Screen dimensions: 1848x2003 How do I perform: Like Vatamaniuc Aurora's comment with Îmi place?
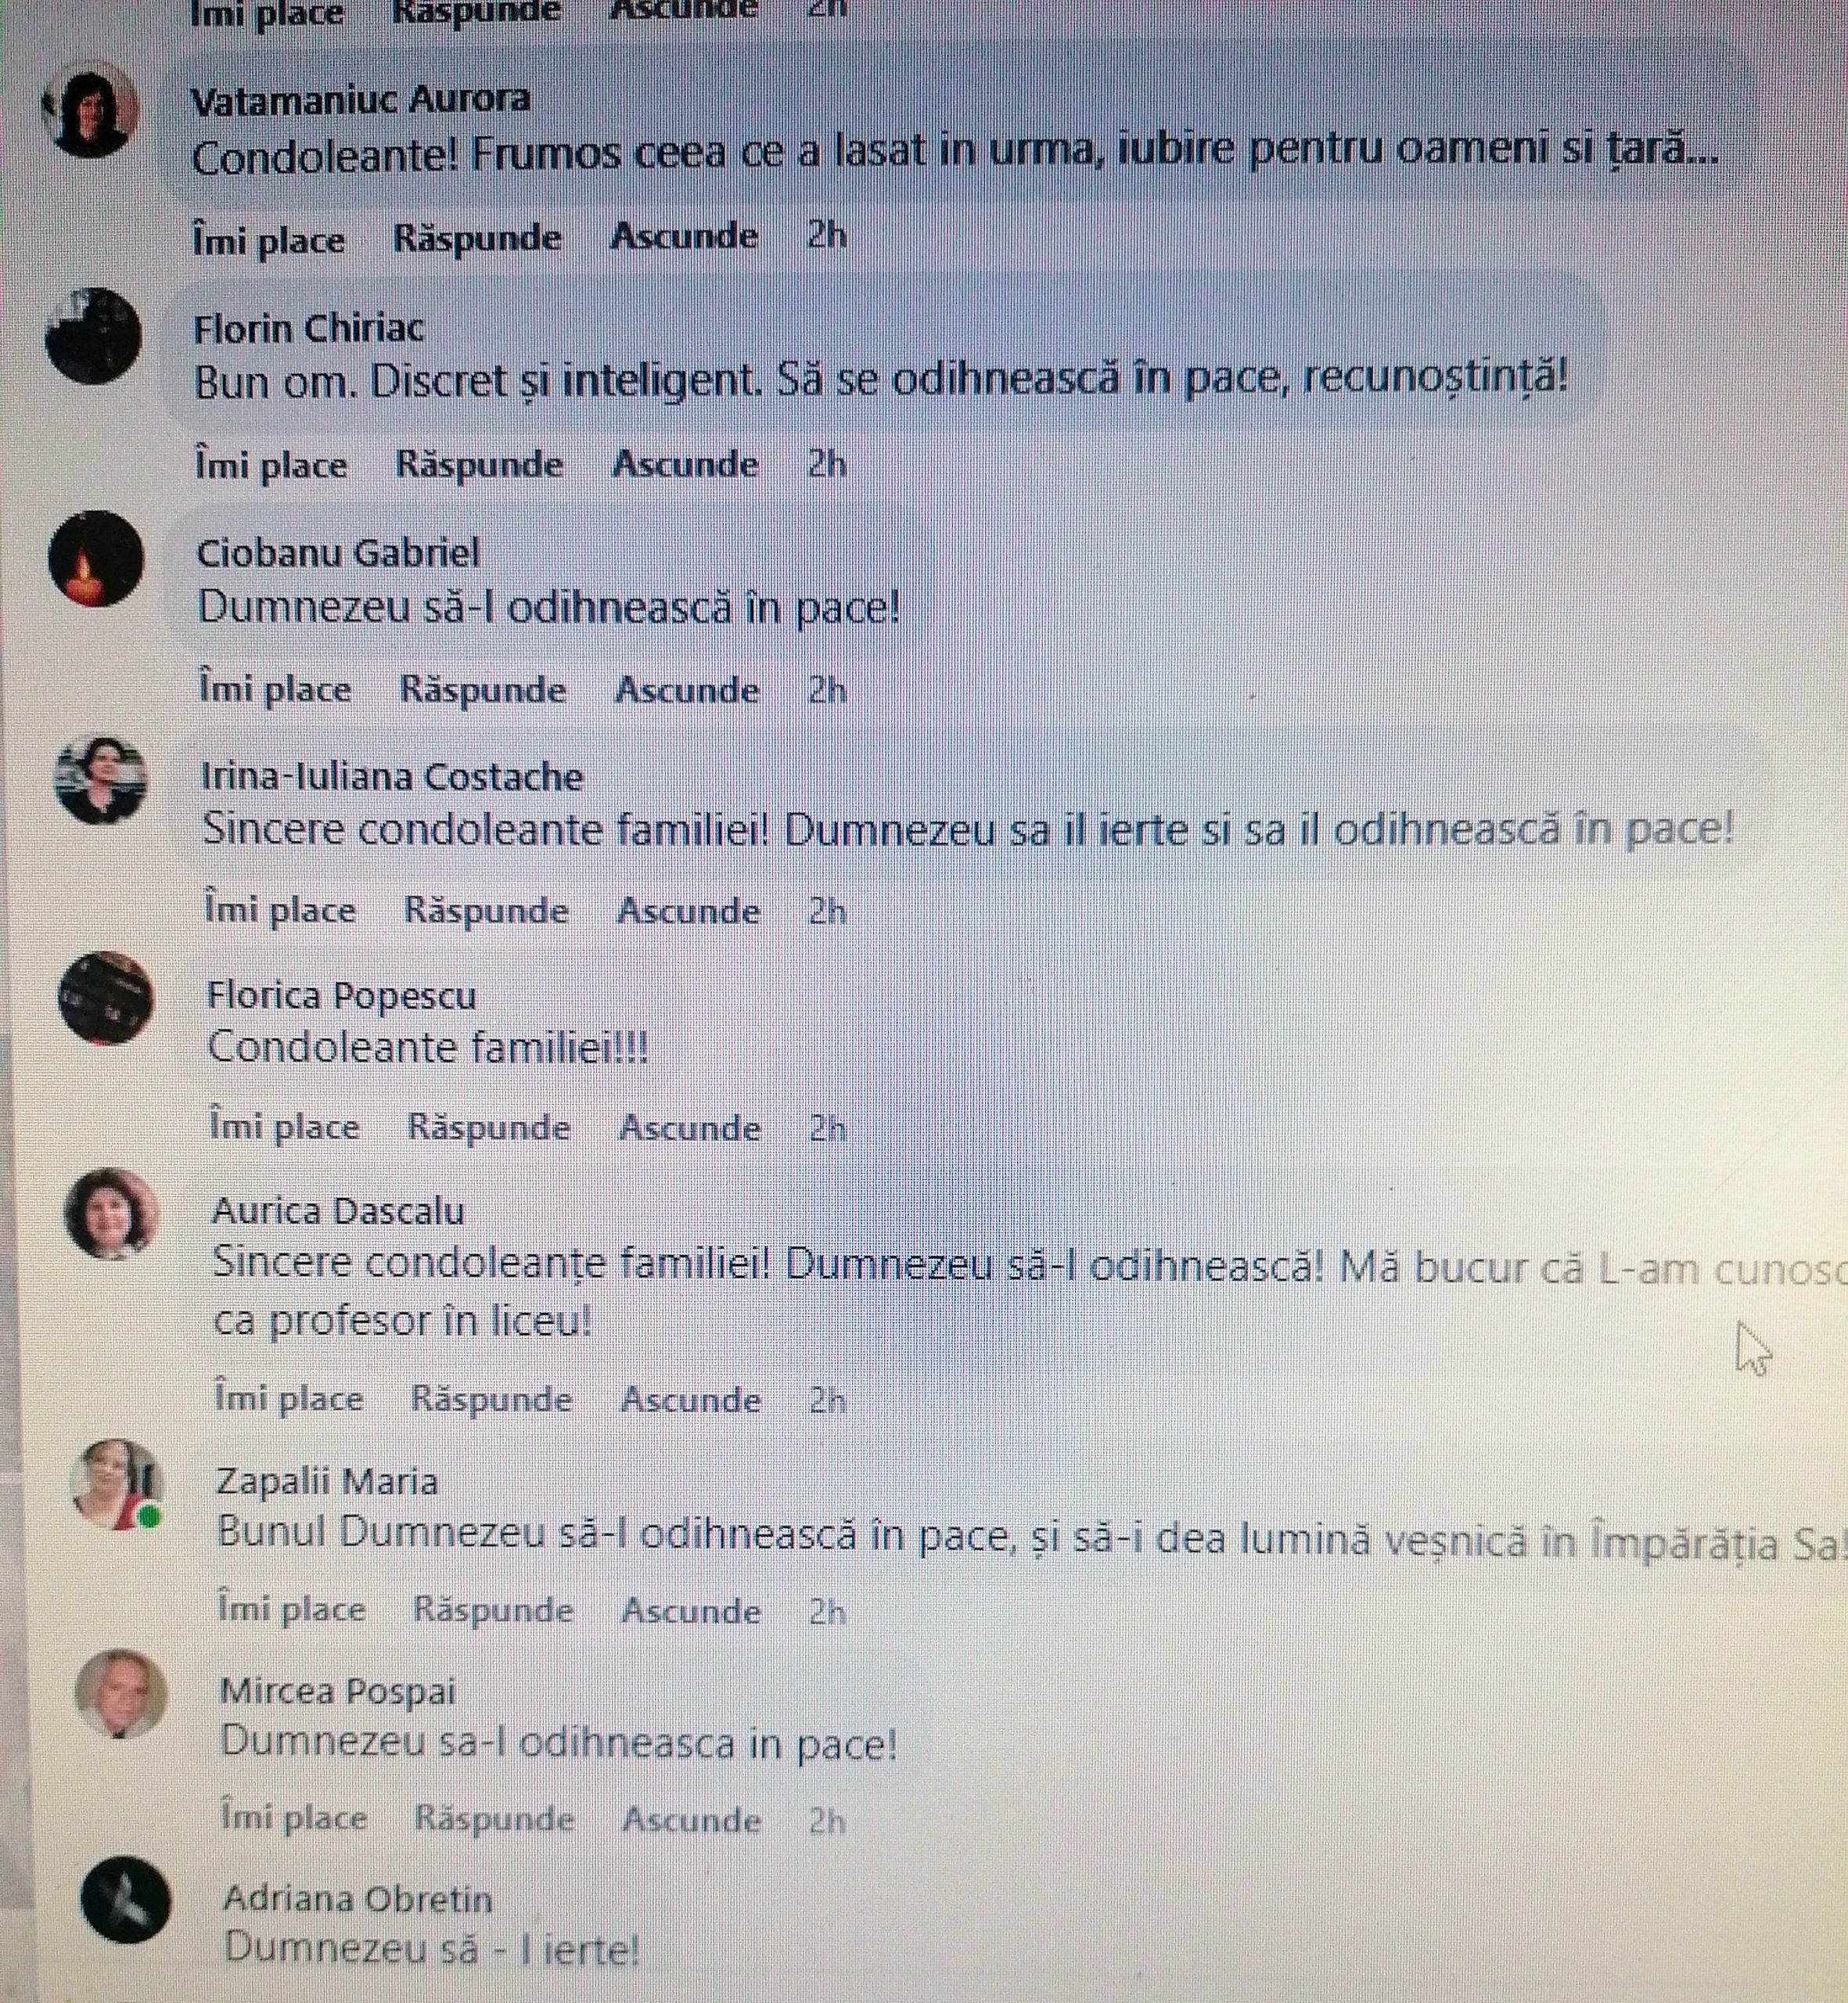(268, 240)
